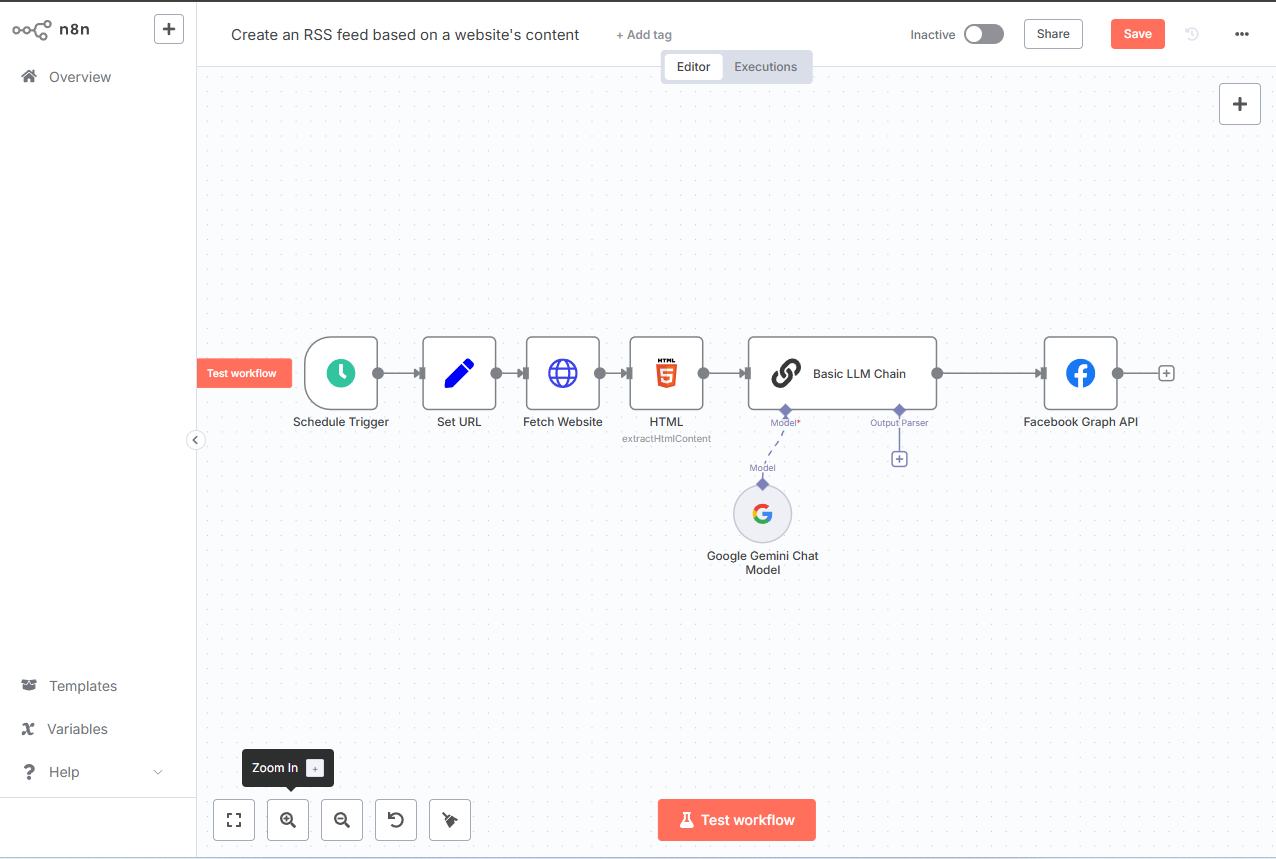Select the Schedule Trigger node
The image size is (1276, 859).
pos(341,373)
